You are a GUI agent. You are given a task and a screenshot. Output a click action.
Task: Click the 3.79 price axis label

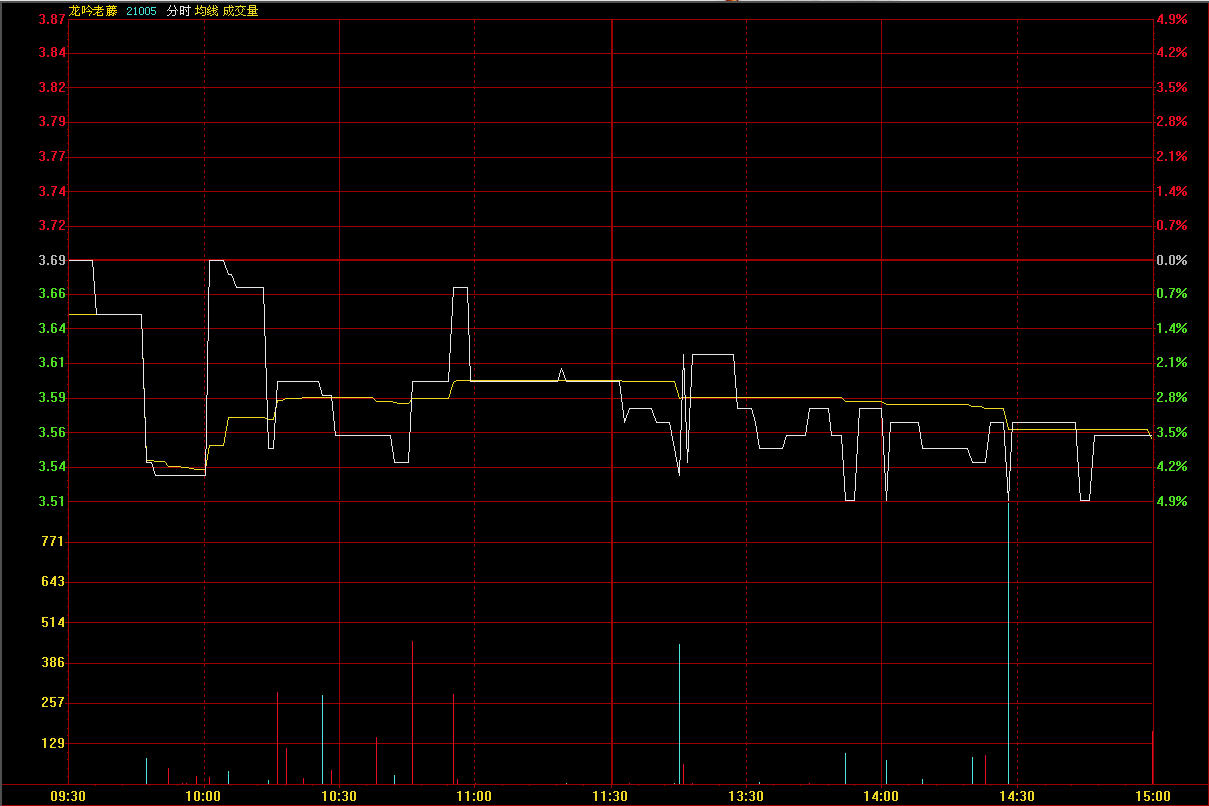pos(52,122)
